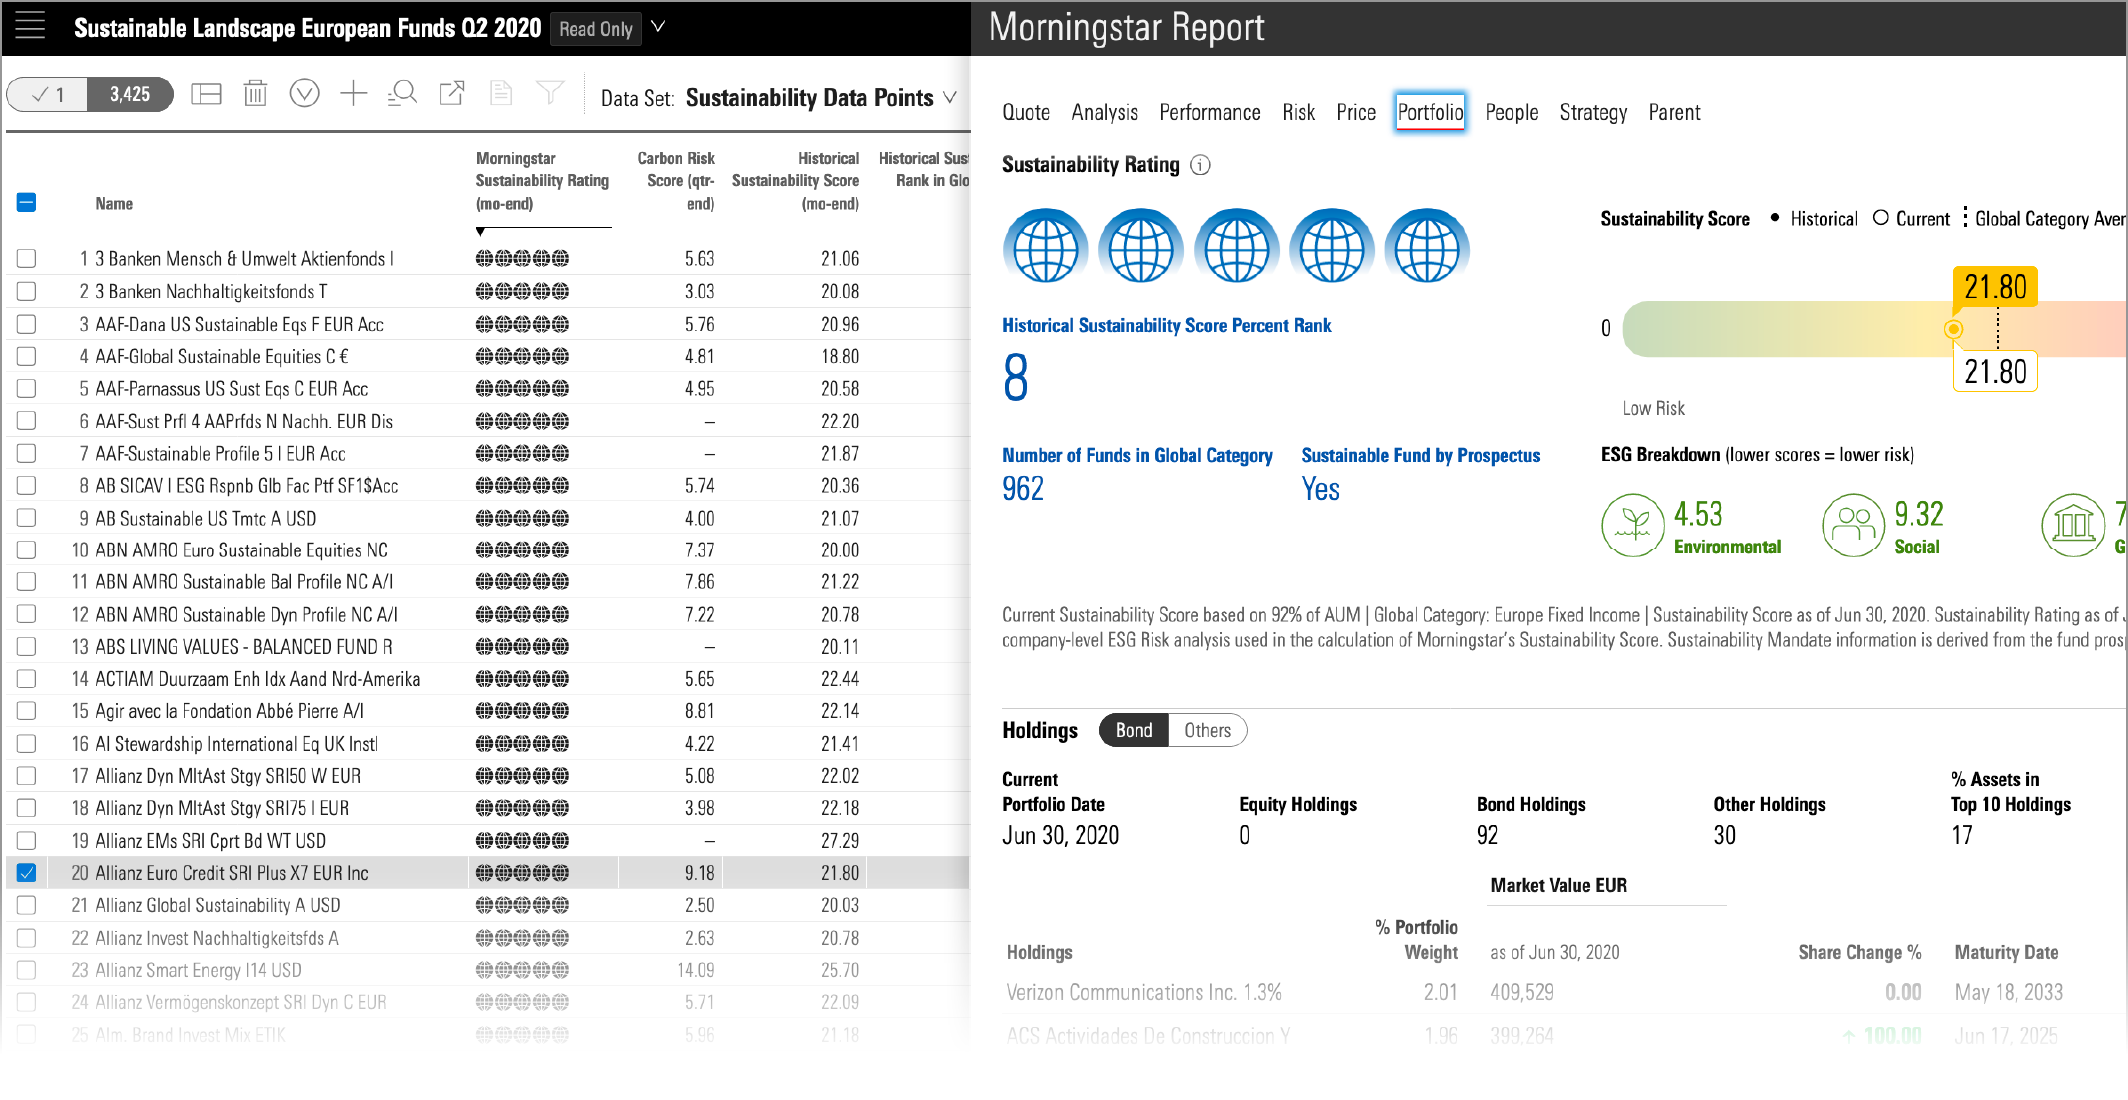Open the Strategy tab
Viewport: 2128px width, 1100px height.
(x=1592, y=112)
